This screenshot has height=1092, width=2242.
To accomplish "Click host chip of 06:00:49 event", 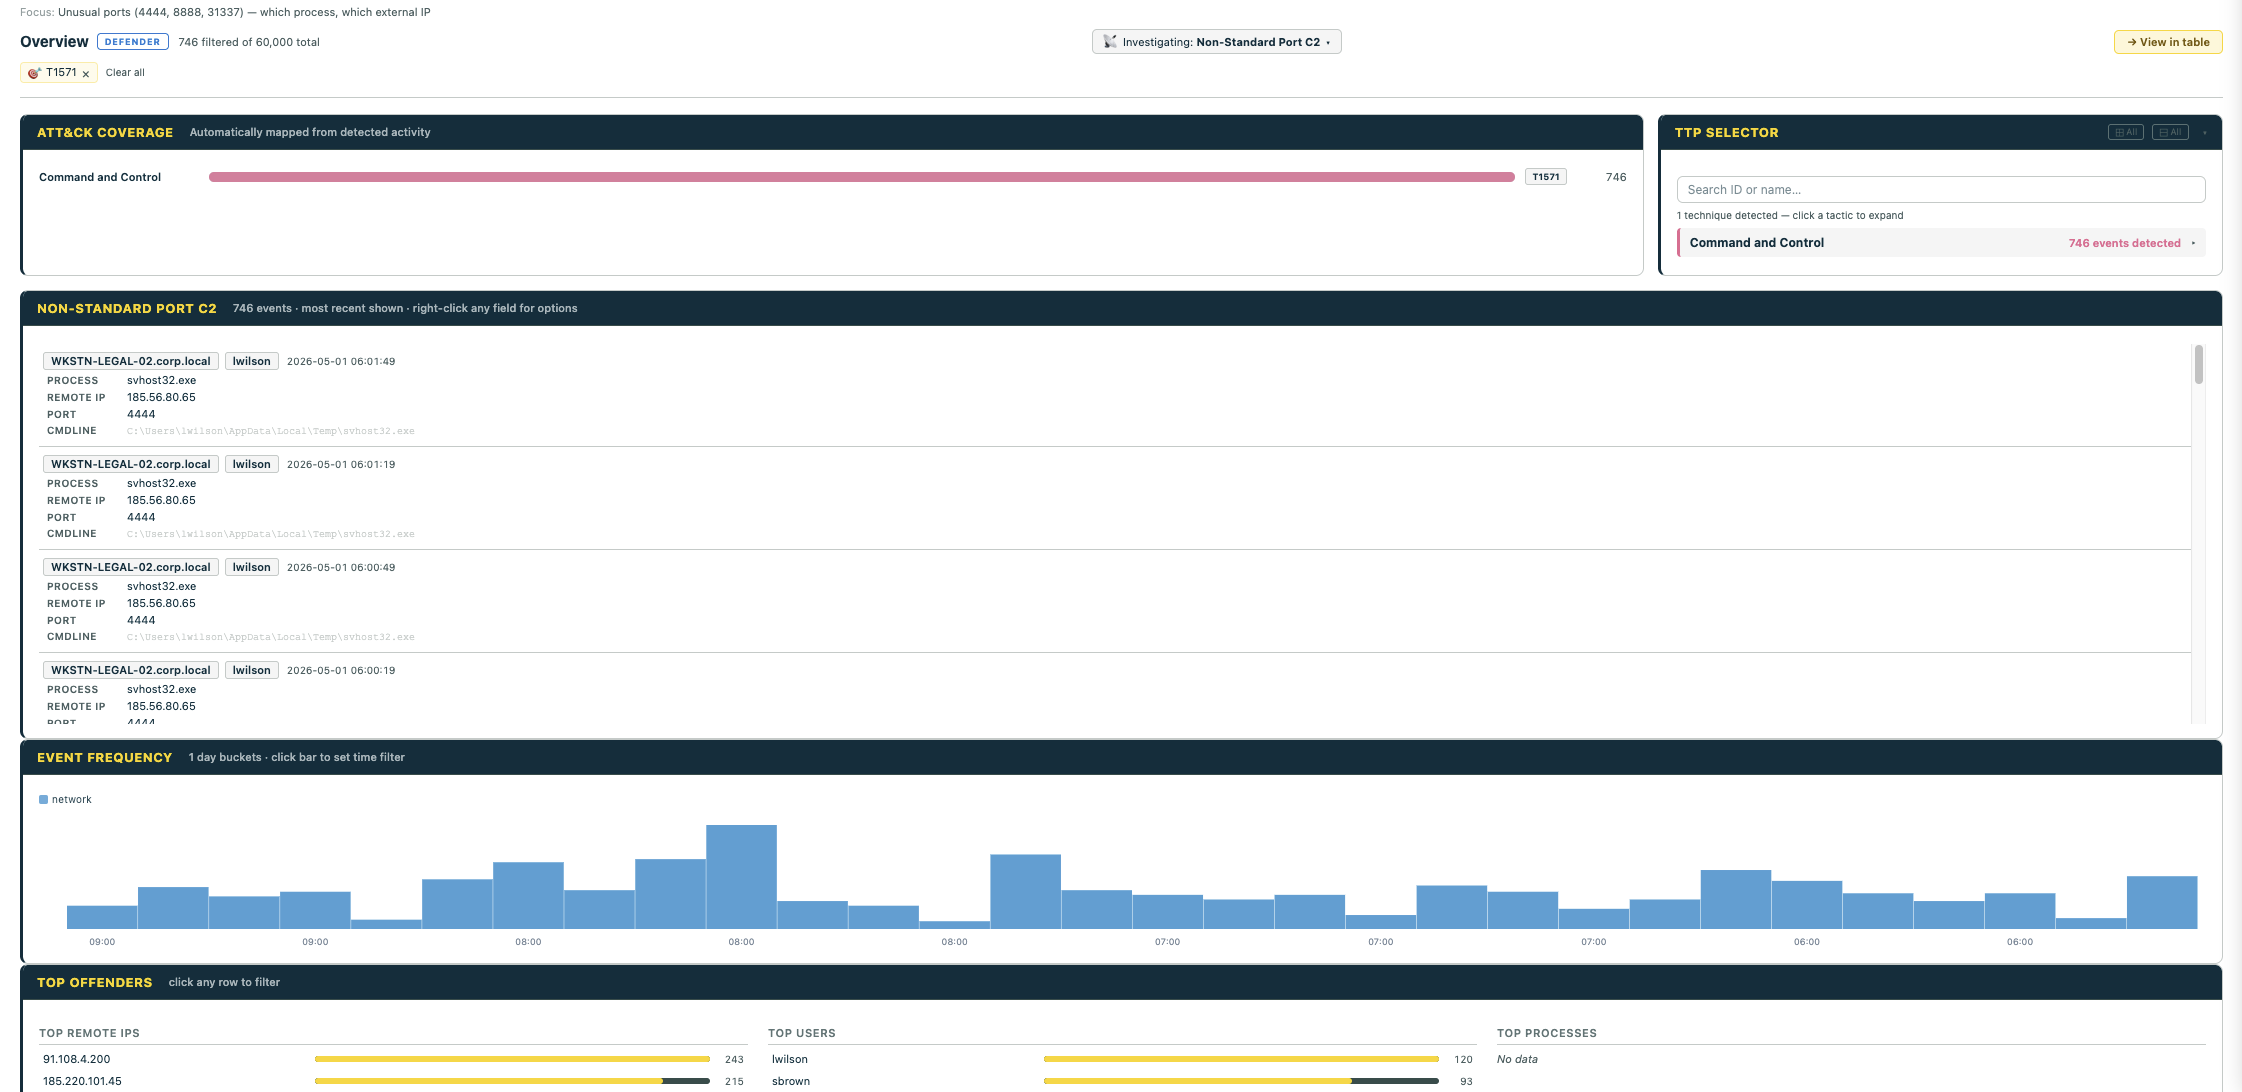I will 131,567.
